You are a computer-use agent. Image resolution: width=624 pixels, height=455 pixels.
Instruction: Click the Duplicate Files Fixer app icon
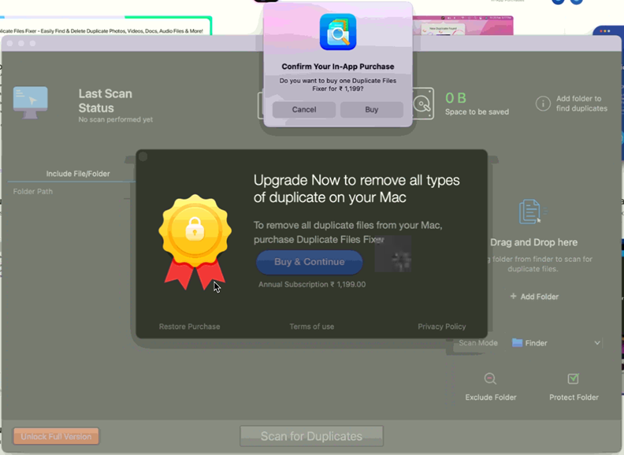pos(338,32)
